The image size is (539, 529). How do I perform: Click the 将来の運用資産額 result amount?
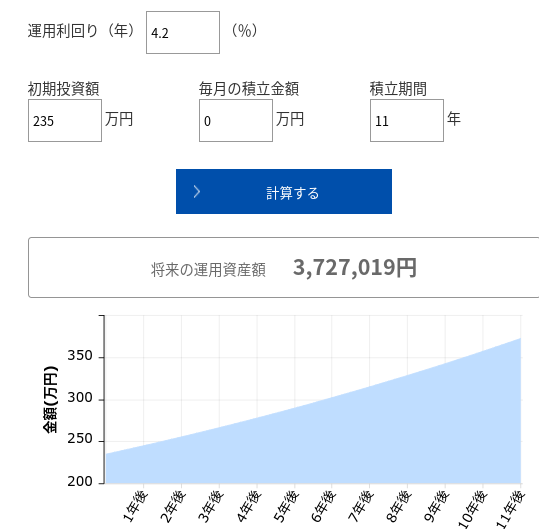(x=354, y=268)
